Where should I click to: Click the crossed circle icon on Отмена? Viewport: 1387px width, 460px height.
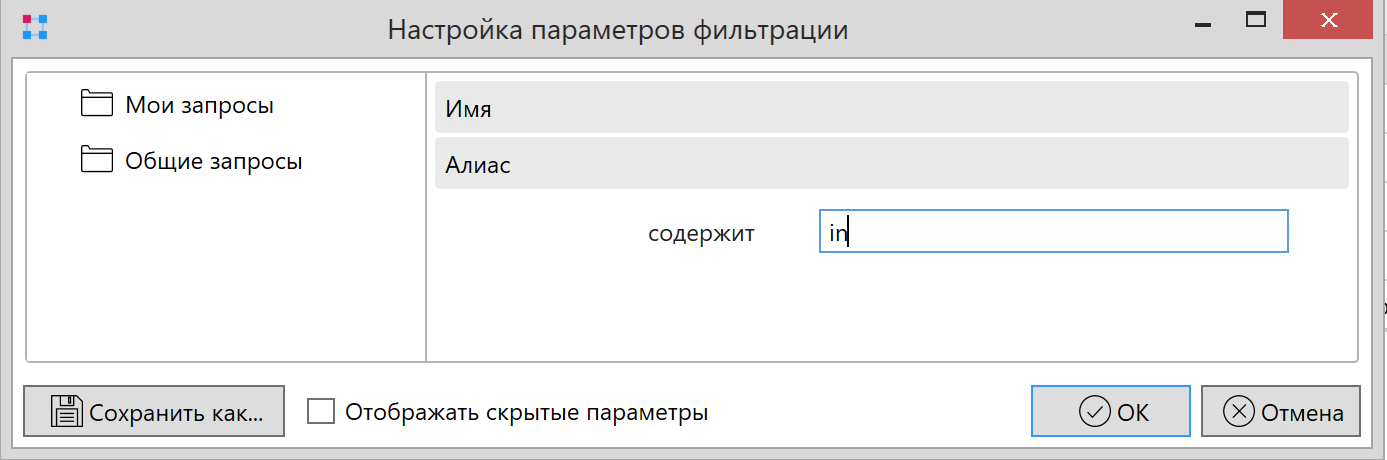click(x=1240, y=412)
